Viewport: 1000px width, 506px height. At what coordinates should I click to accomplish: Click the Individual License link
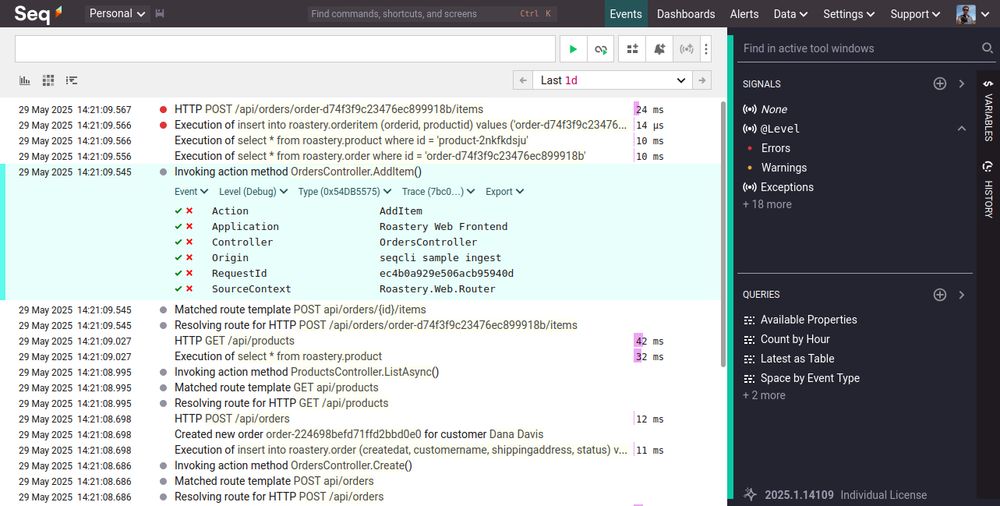click(883, 495)
